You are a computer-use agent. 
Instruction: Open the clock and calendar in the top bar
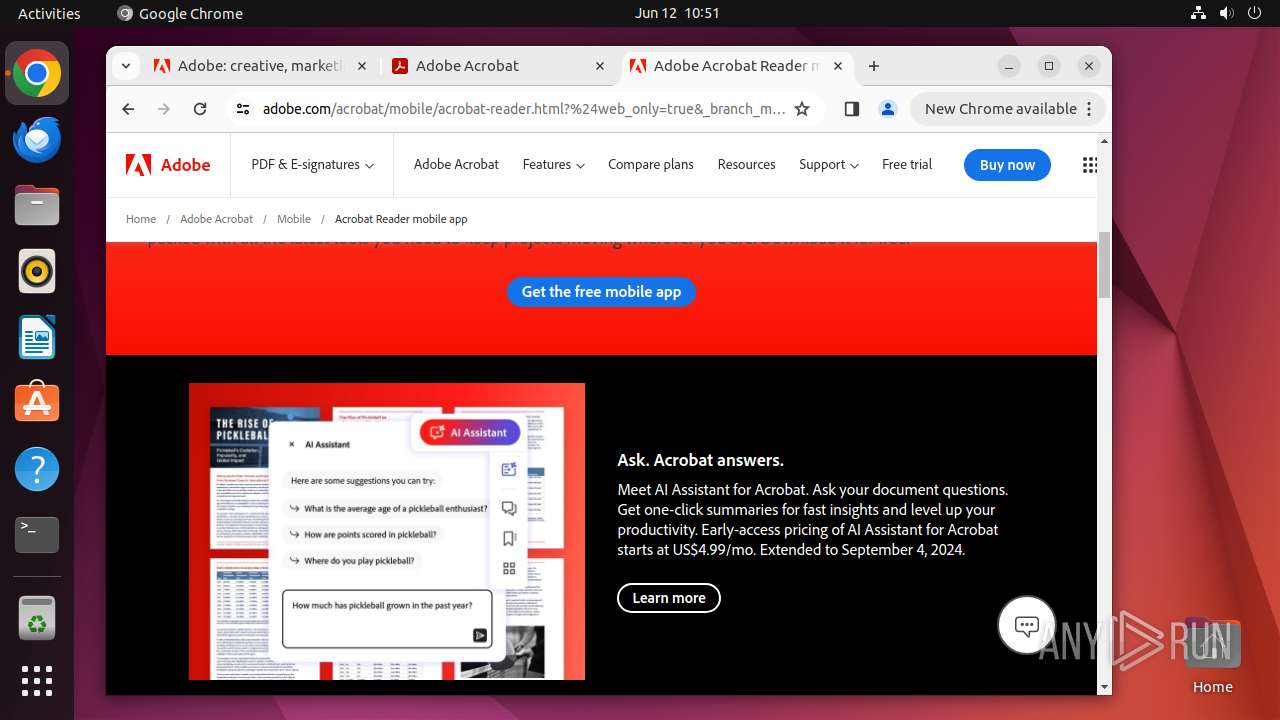pyautogui.click(x=677, y=13)
